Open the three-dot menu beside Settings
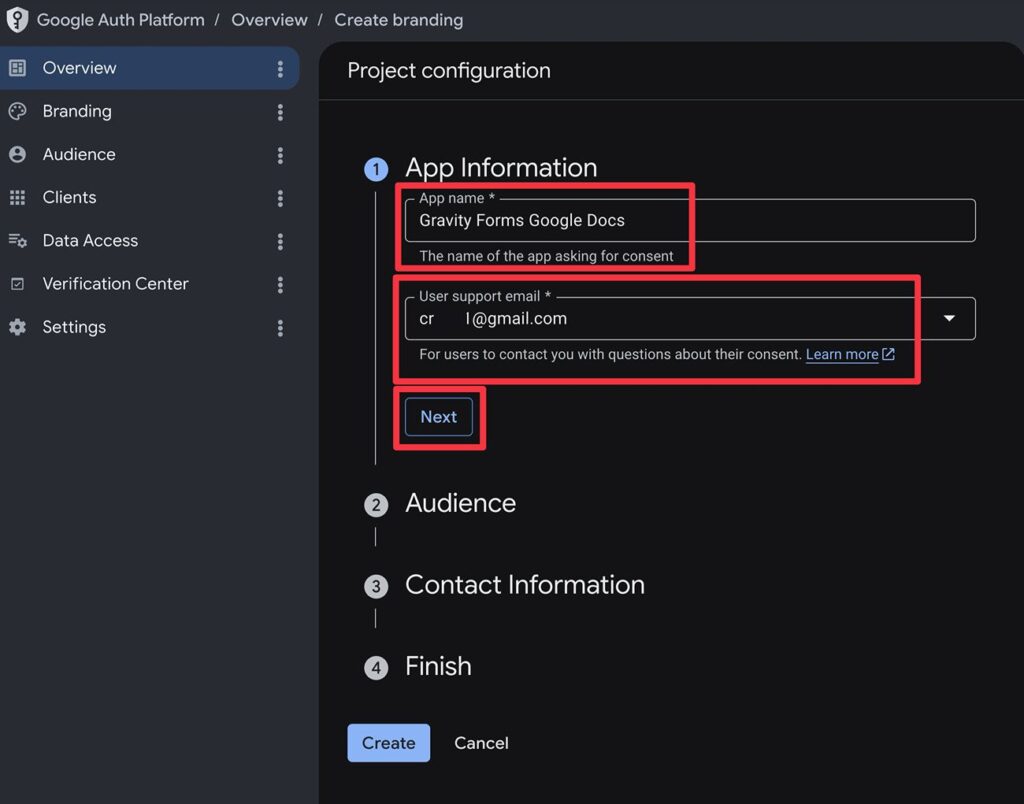The image size is (1024, 804). (280, 327)
